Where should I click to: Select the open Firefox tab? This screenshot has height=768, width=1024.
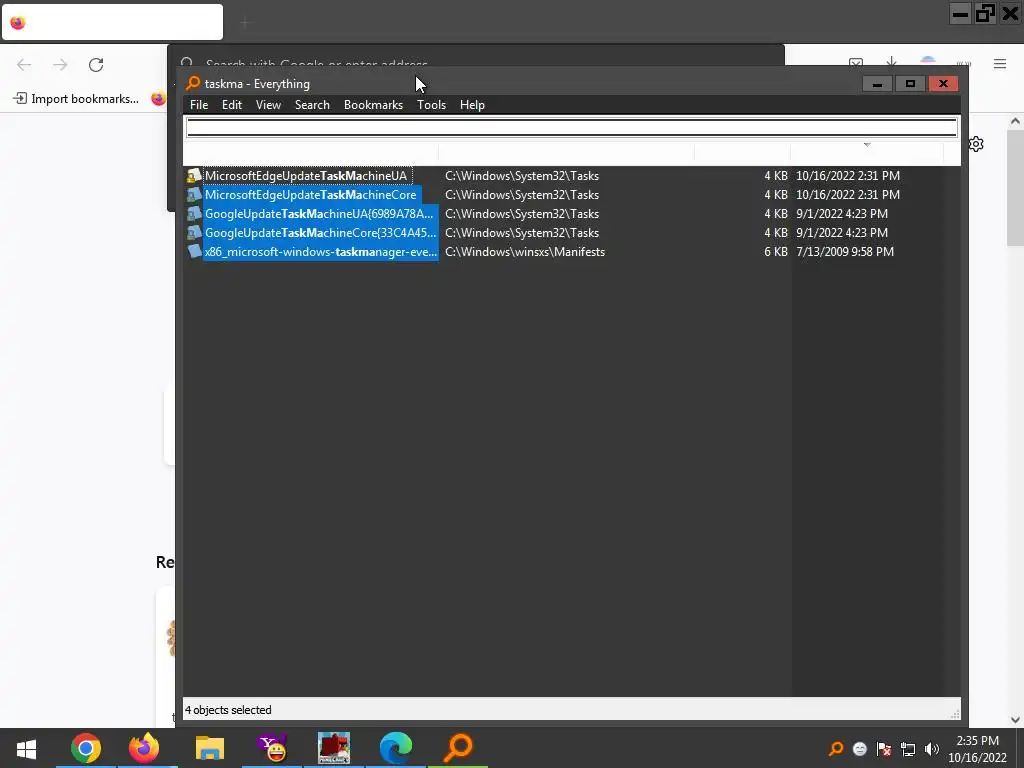tap(112, 22)
